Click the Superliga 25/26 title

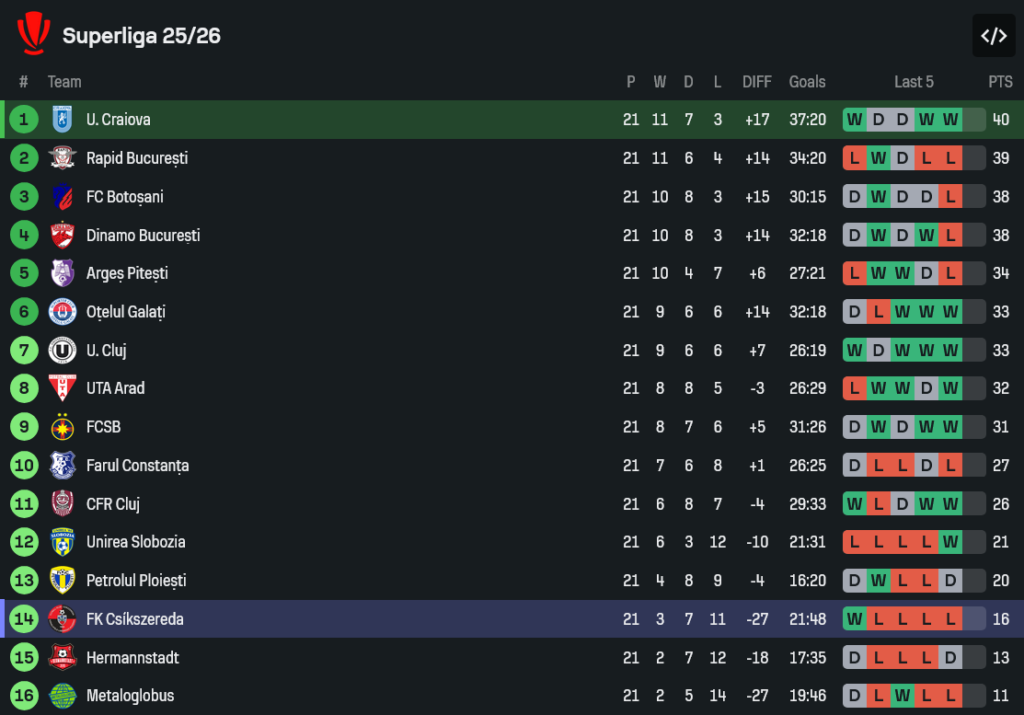pos(141,36)
